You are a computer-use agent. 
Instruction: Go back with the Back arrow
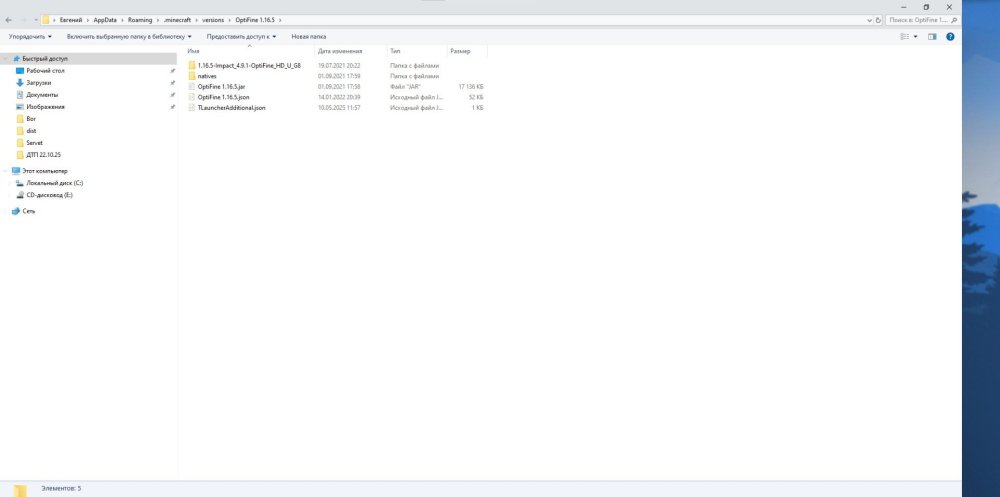(x=8, y=20)
